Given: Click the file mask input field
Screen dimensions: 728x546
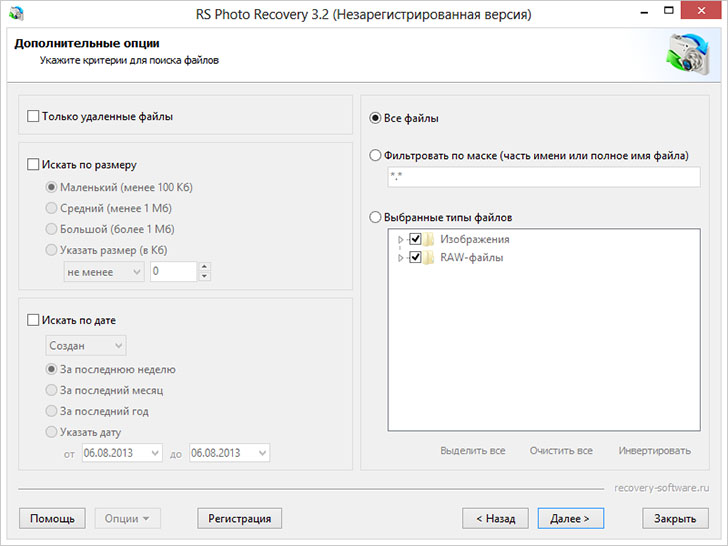Looking at the screenshot, I should click(544, 177).
